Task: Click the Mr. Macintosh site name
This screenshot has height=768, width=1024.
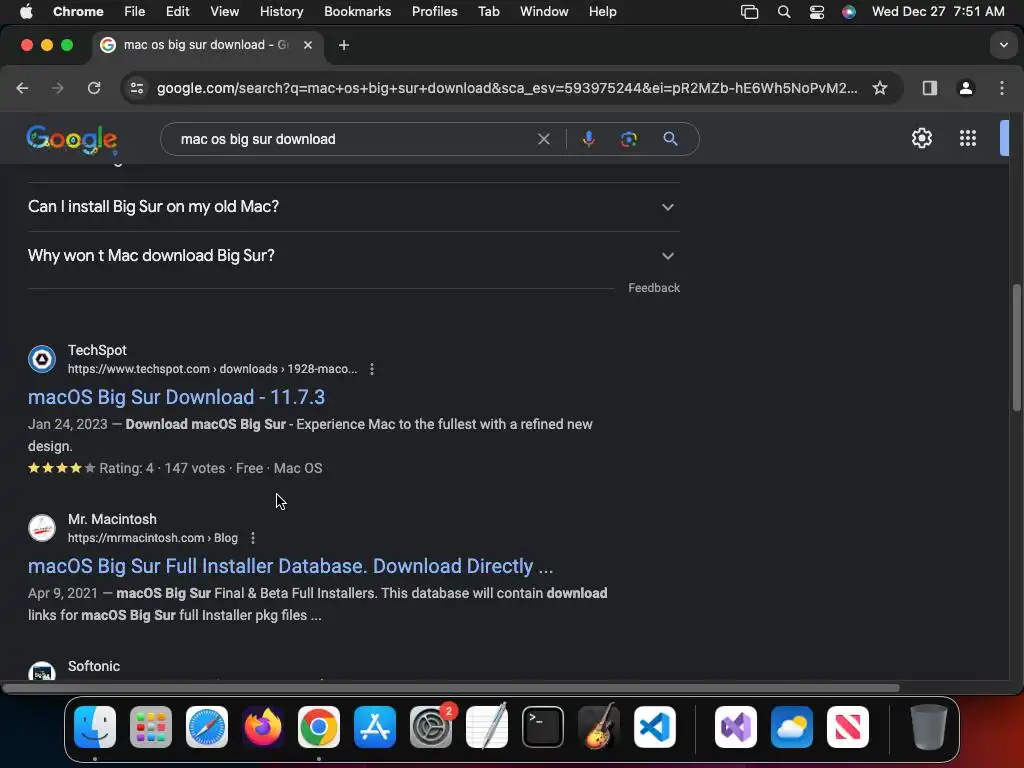Action: [112, 519]
